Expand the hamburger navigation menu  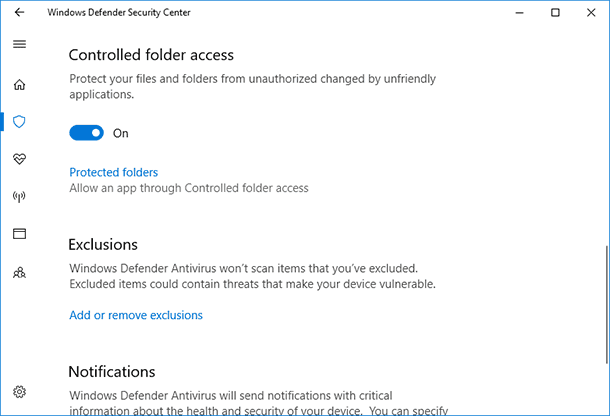click(19, 44)
